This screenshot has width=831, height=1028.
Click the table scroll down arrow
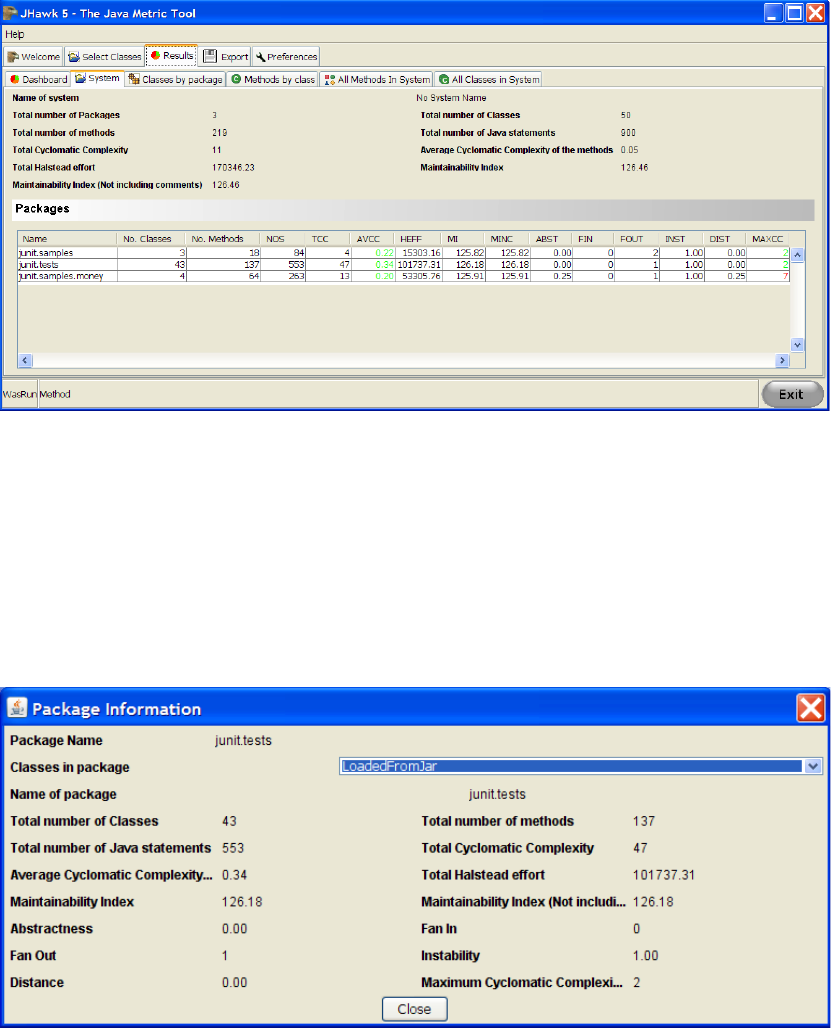797,344
